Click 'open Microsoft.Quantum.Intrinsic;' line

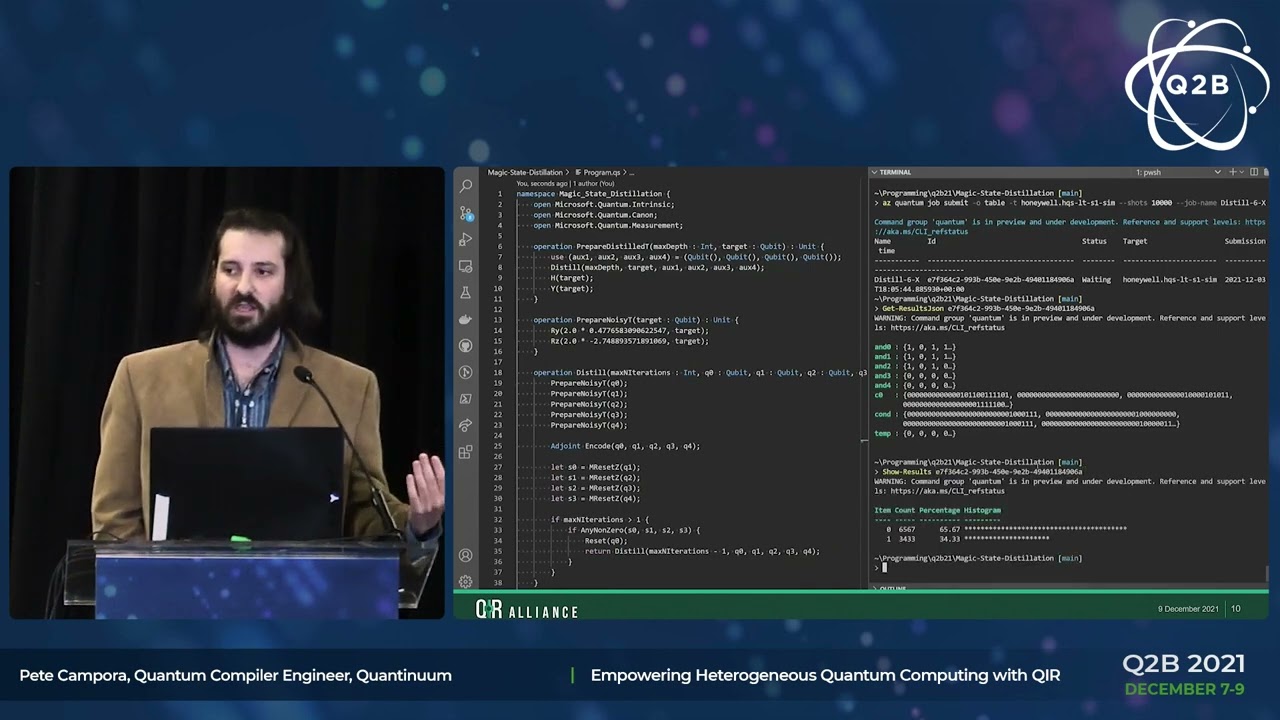[604, 204]
